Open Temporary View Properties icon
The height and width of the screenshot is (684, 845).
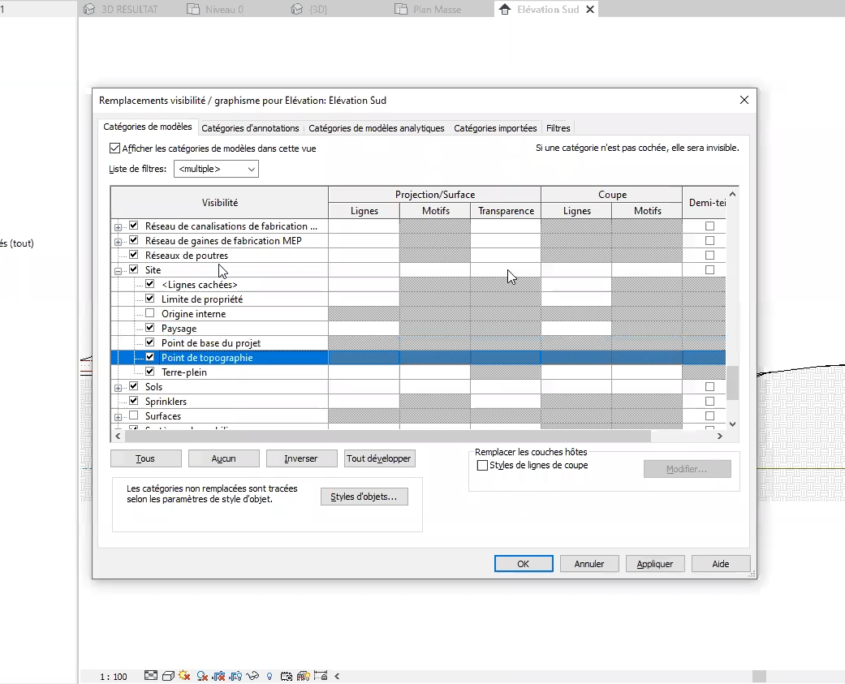(x=286, y=676)
